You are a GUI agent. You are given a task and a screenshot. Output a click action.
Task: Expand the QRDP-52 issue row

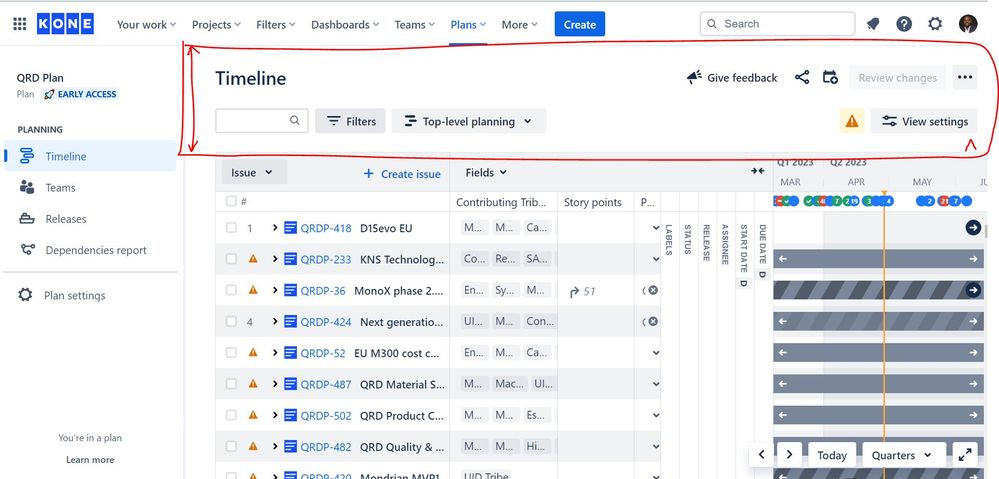pos(275,352)
